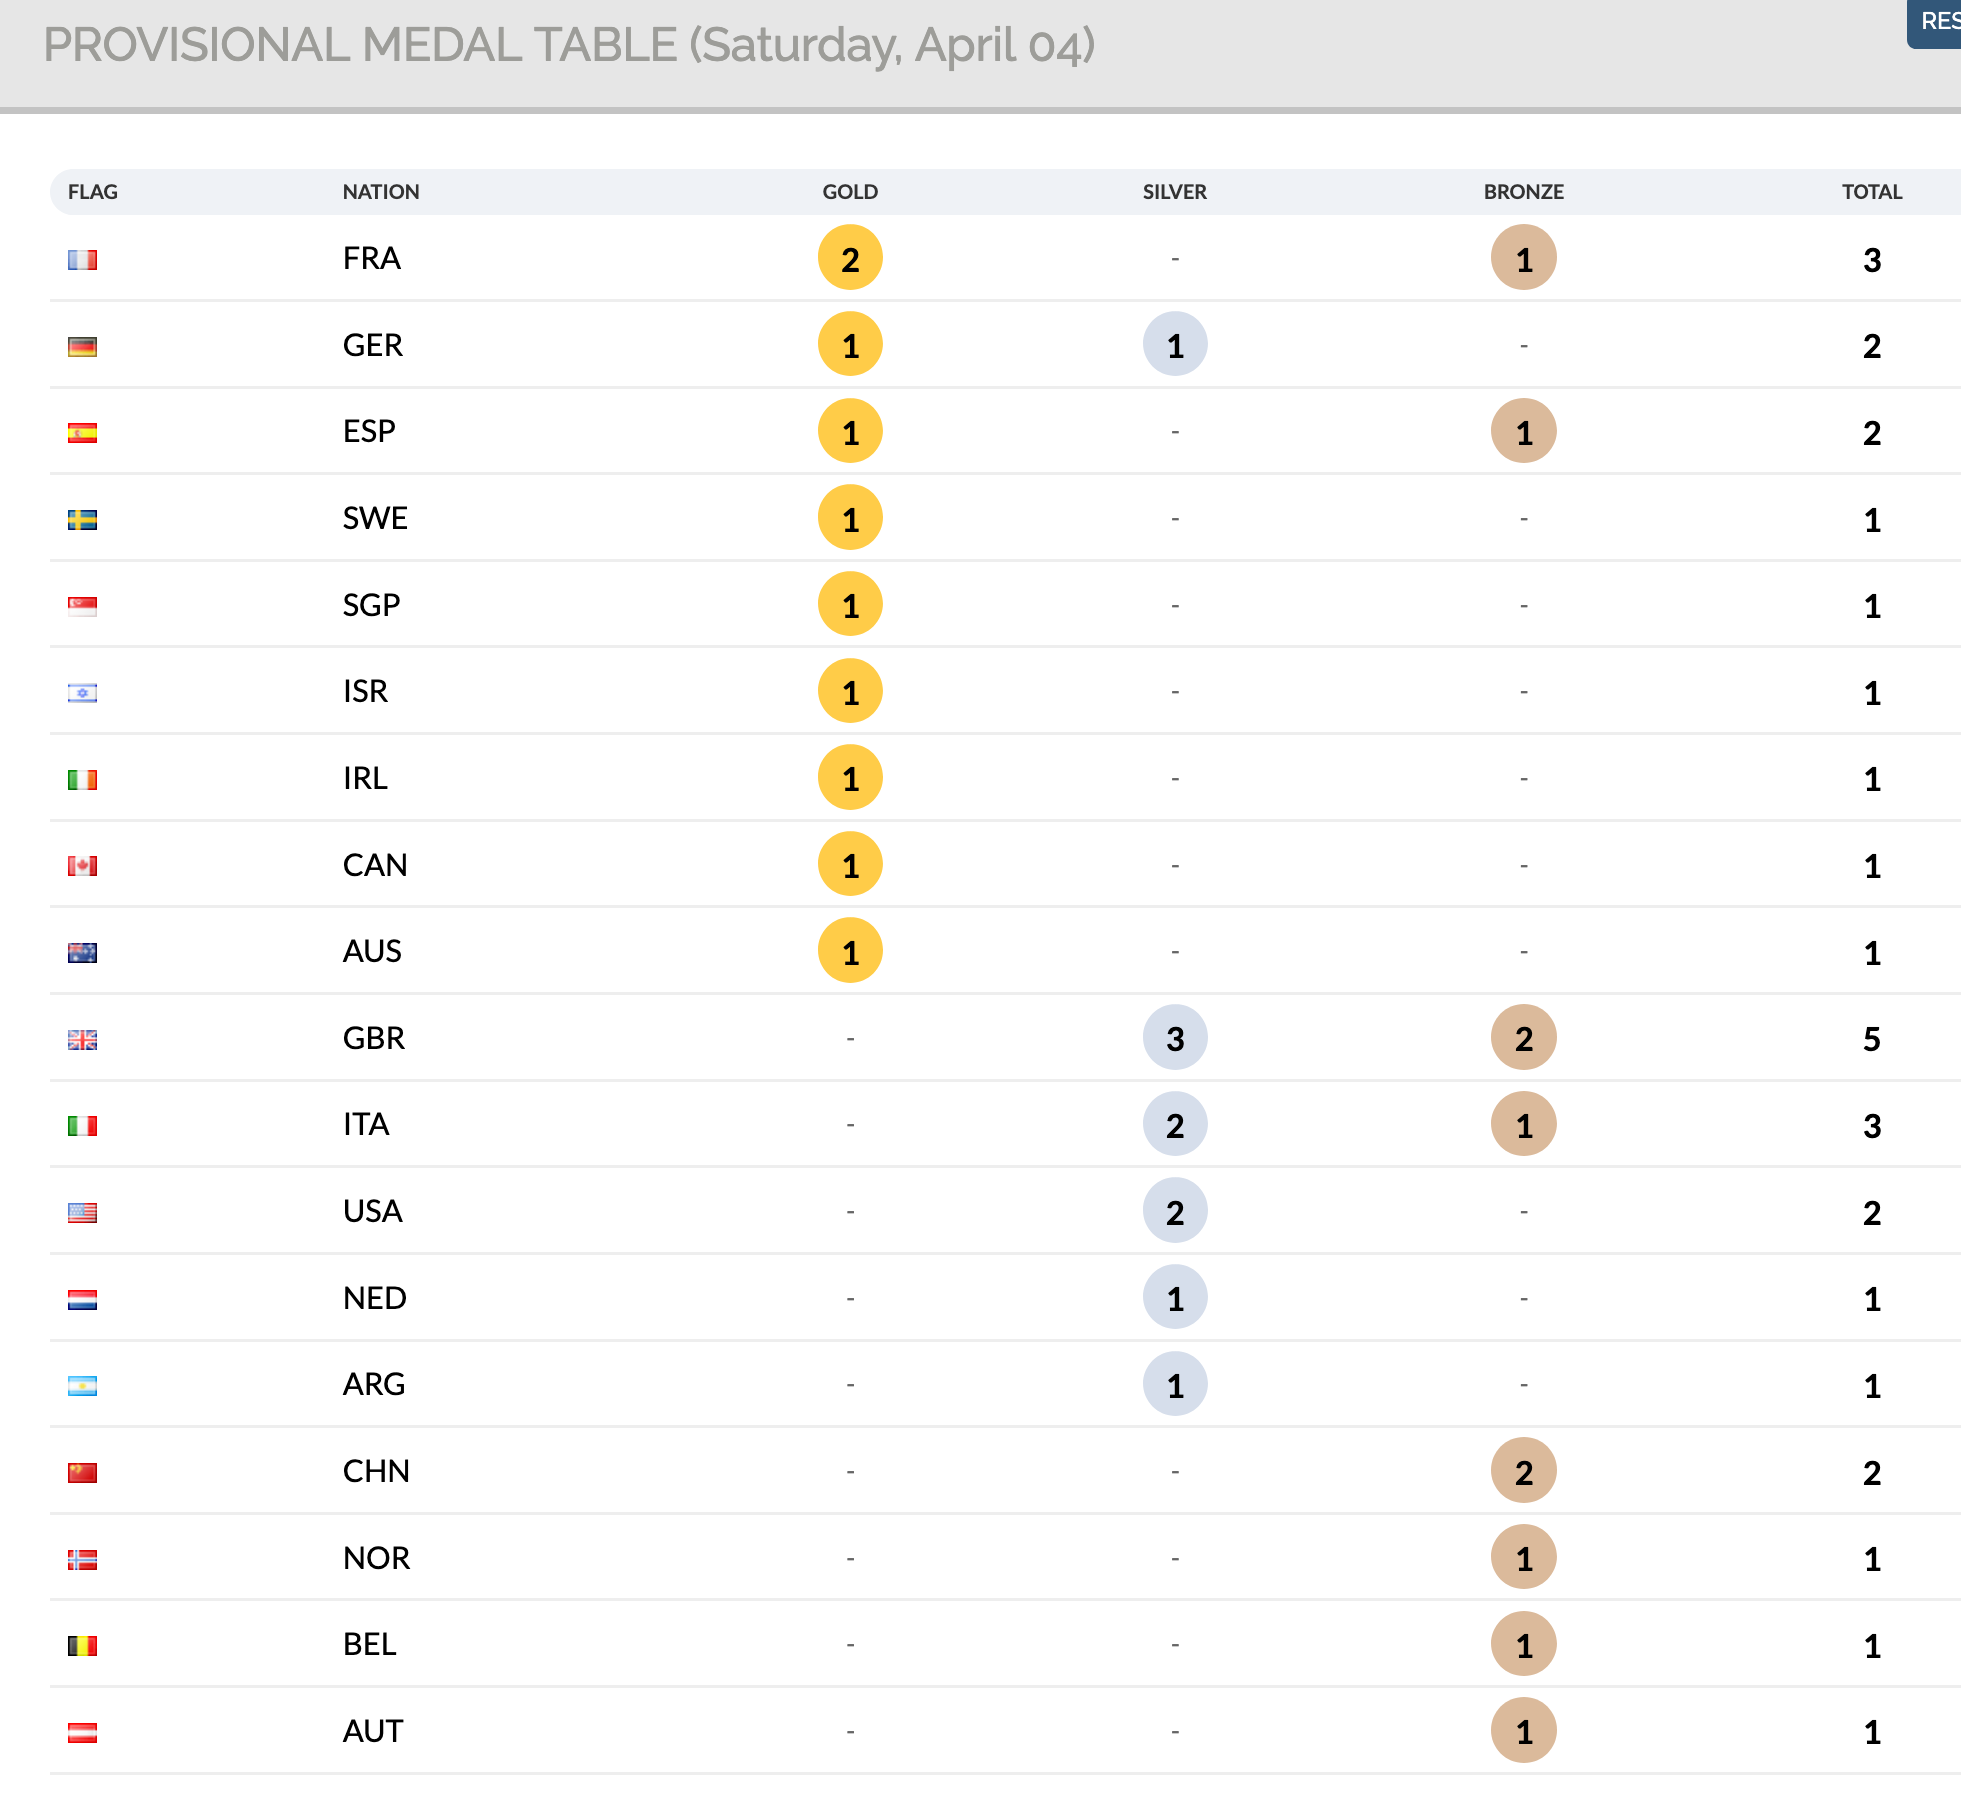Viewport: 1961px width, 1810px height.
Task: Click the Argentina flag icon
Action: [x=82, y=1386]
